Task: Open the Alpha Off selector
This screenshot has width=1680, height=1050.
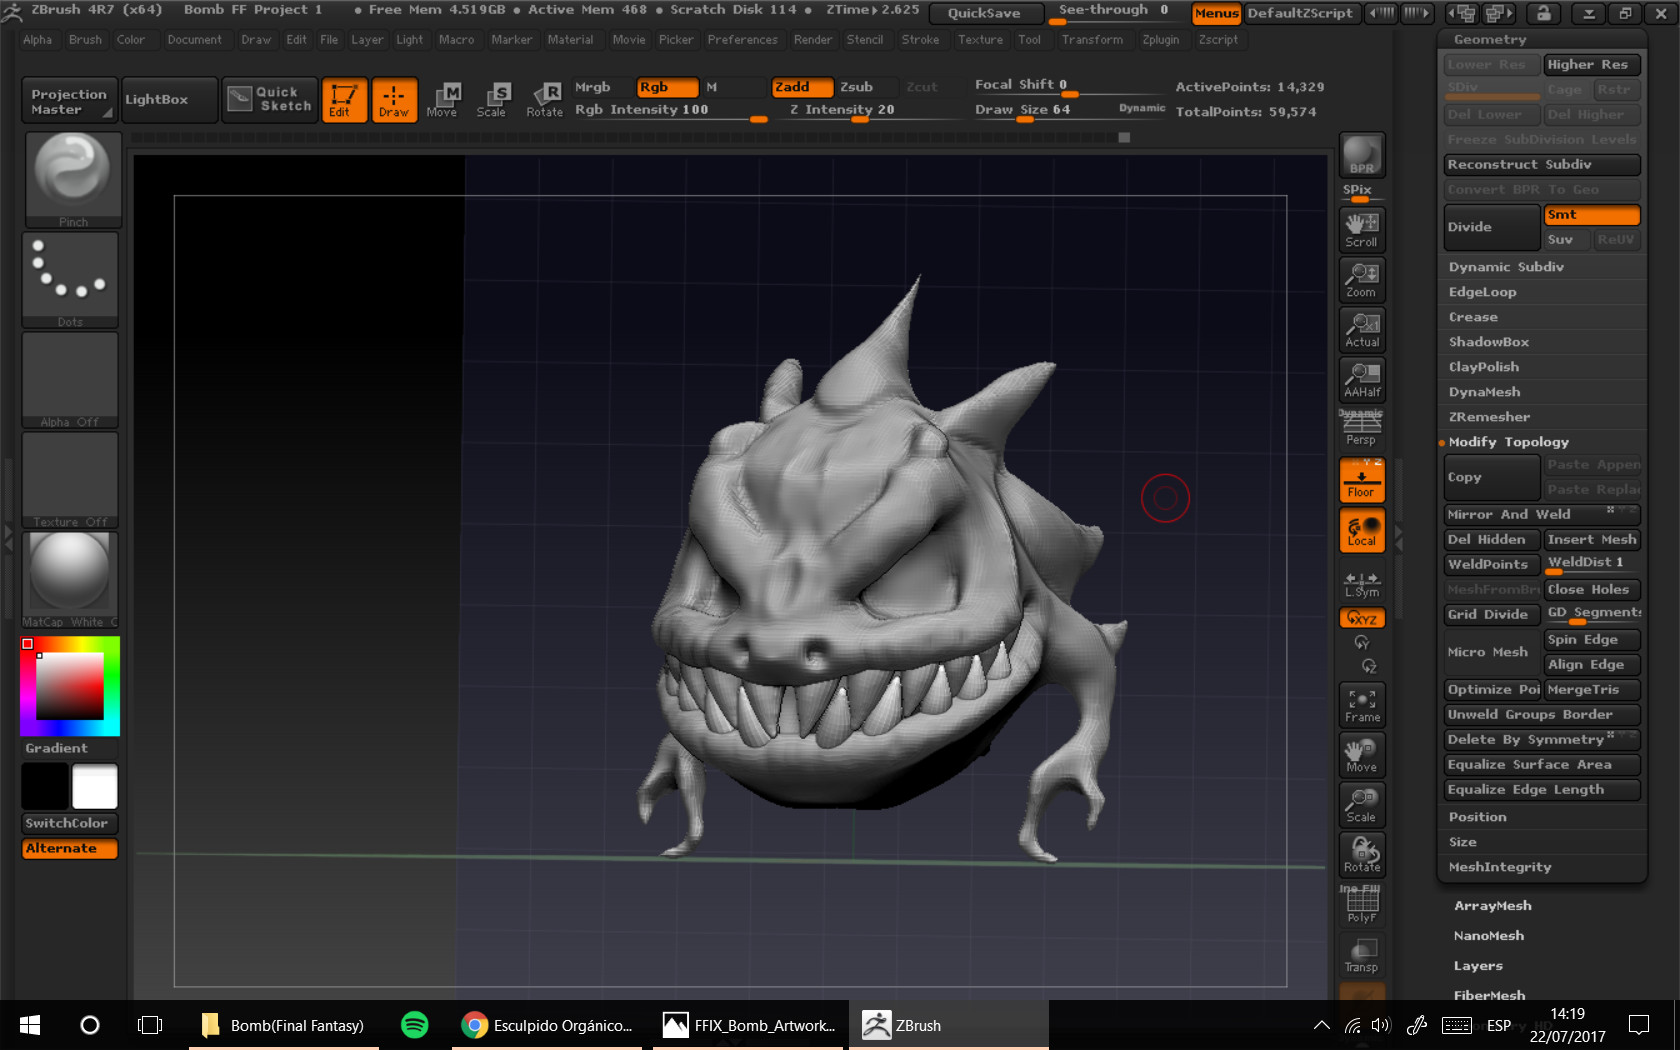Action: pos(70,380)
